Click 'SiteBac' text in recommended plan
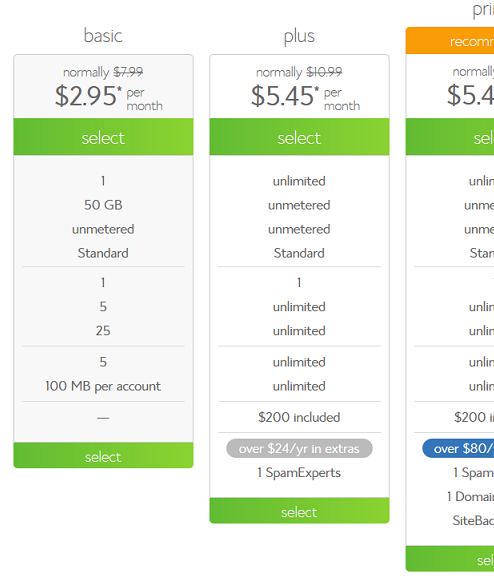The image size is (494, 580). (473, 521)
